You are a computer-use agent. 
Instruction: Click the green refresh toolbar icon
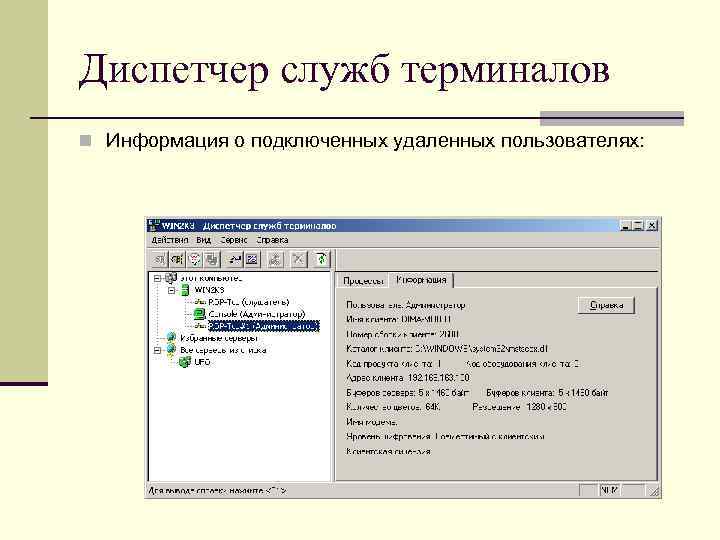click(321, 259)
